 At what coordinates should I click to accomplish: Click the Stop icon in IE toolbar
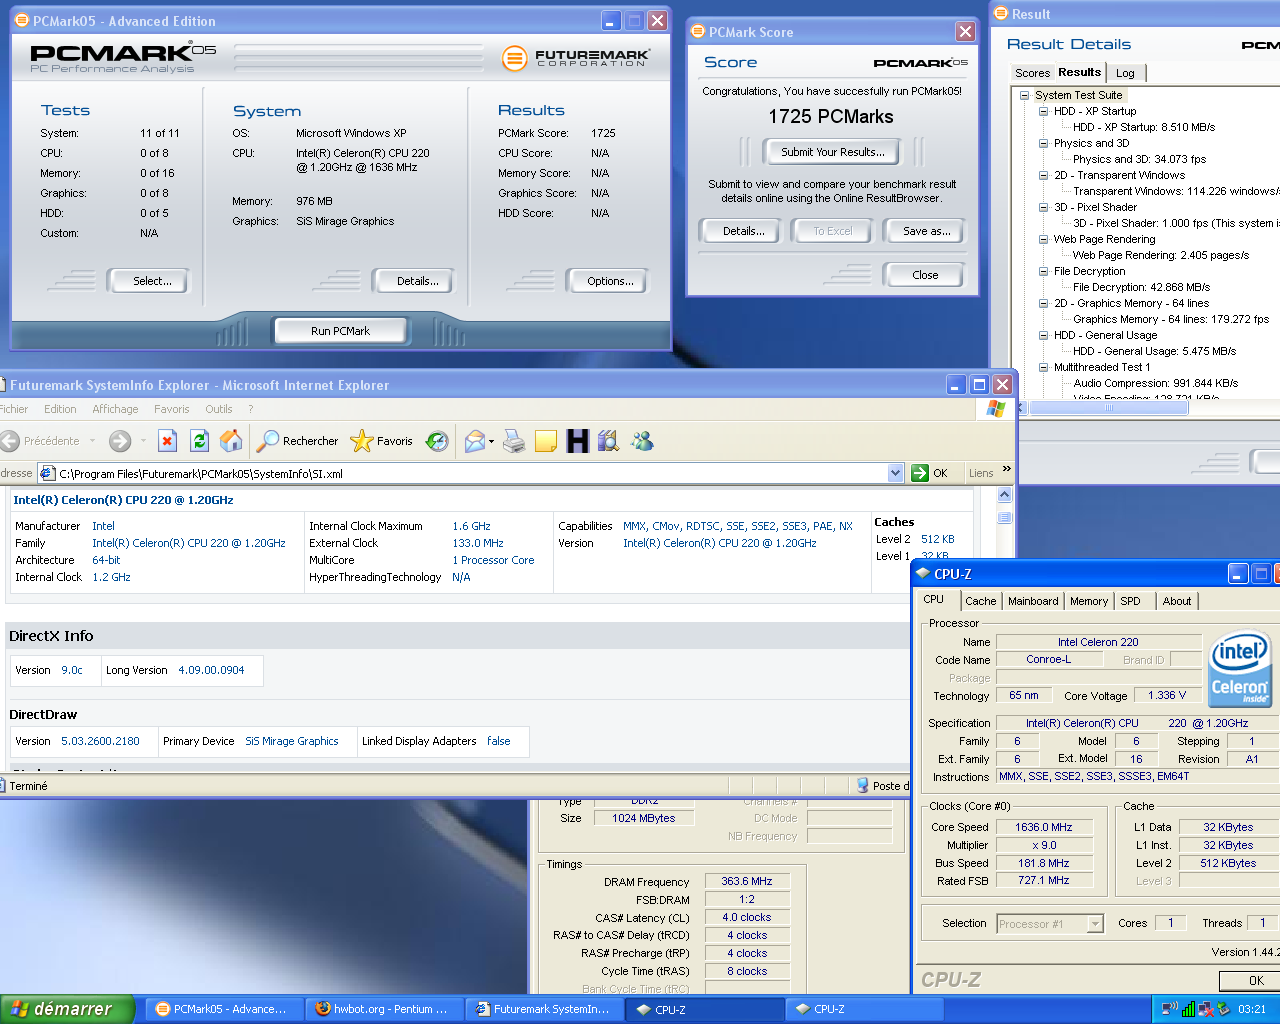[x=168, y=441]
